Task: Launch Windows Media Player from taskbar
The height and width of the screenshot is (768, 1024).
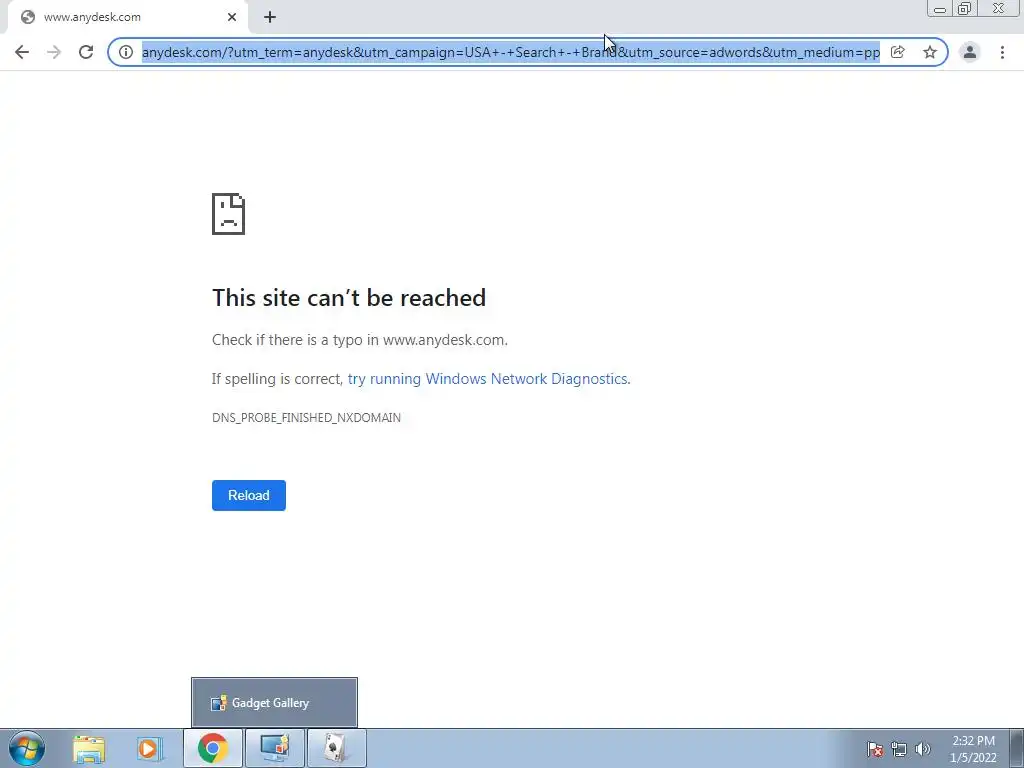Action: [149, 748]
